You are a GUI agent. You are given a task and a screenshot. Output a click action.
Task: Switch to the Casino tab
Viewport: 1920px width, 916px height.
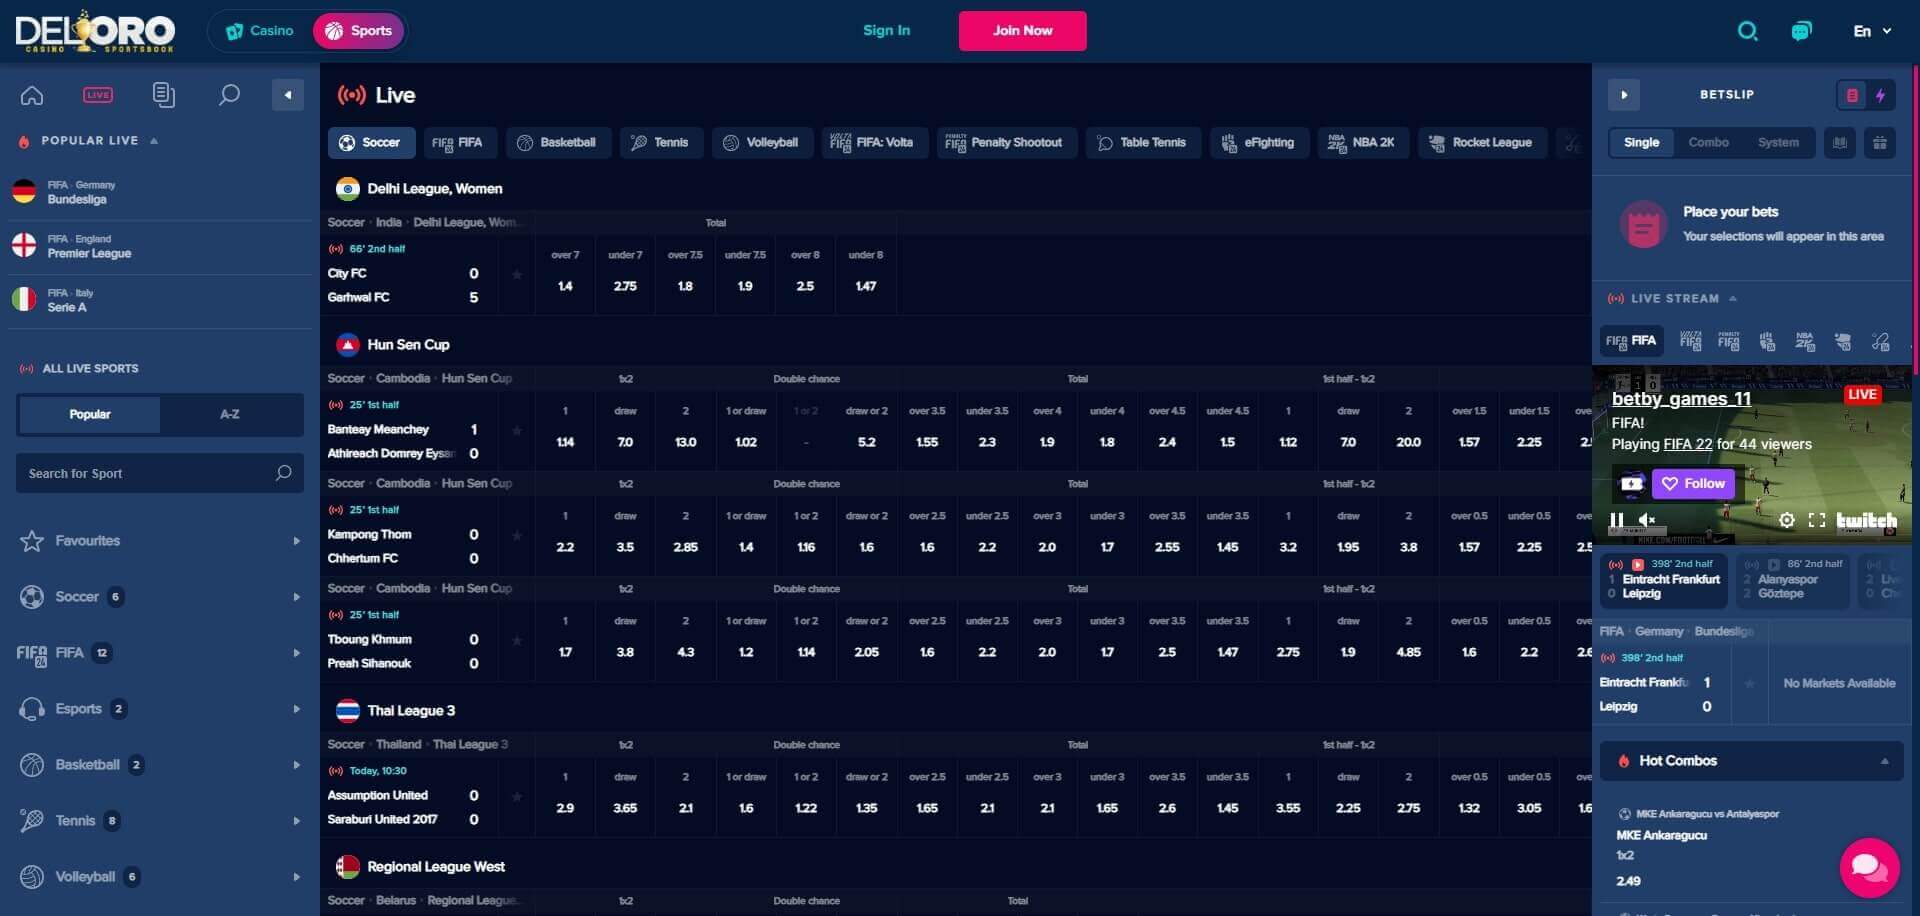click(x=259, y=30)
